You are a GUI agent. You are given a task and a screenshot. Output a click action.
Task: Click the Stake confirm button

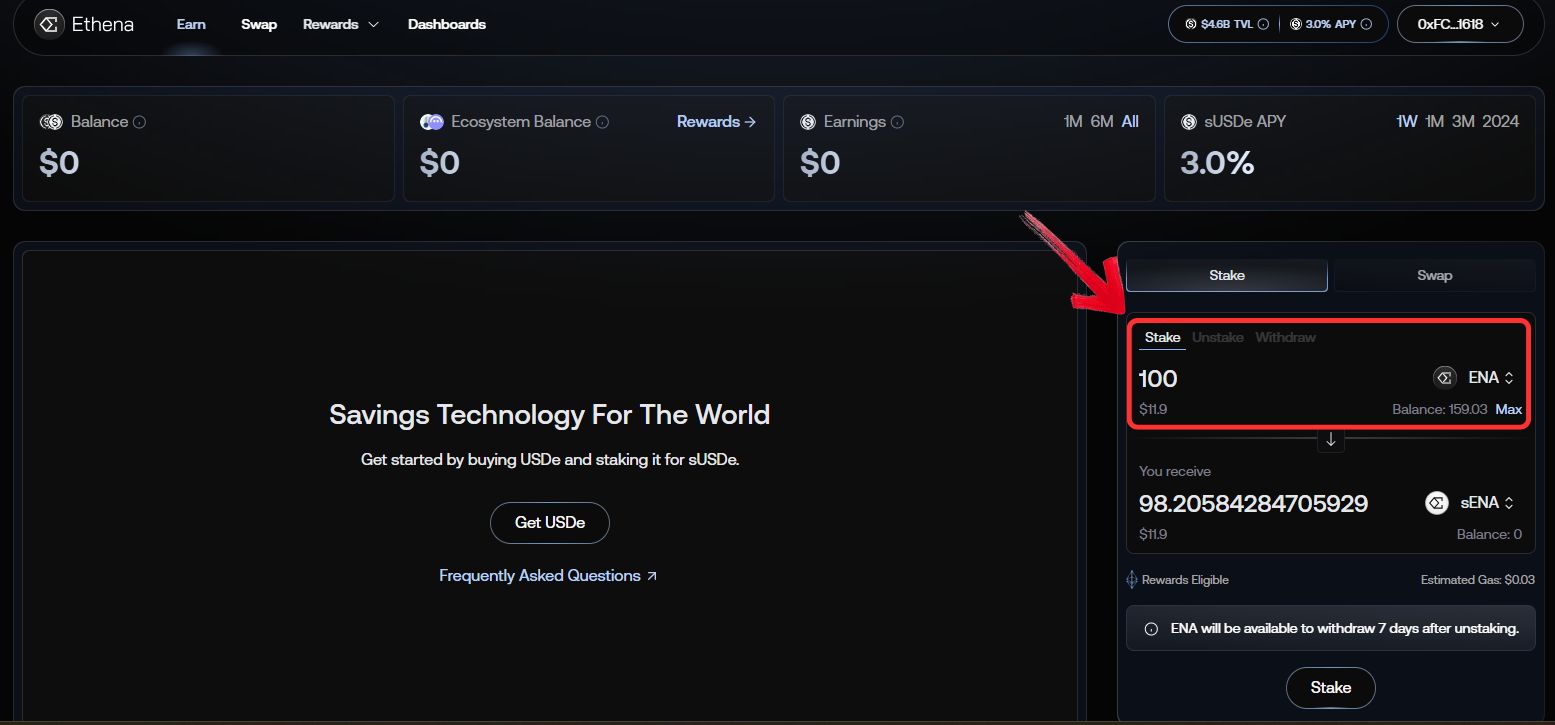point(1331,688)
